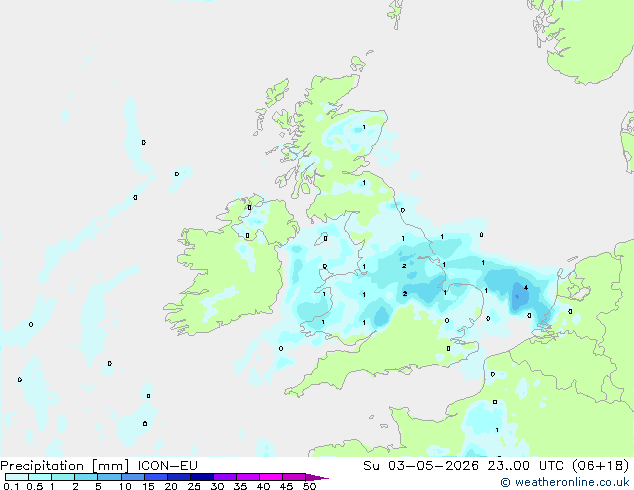
Task: Click the '23..00 UTC' time text
Action: tap(526, 466)
